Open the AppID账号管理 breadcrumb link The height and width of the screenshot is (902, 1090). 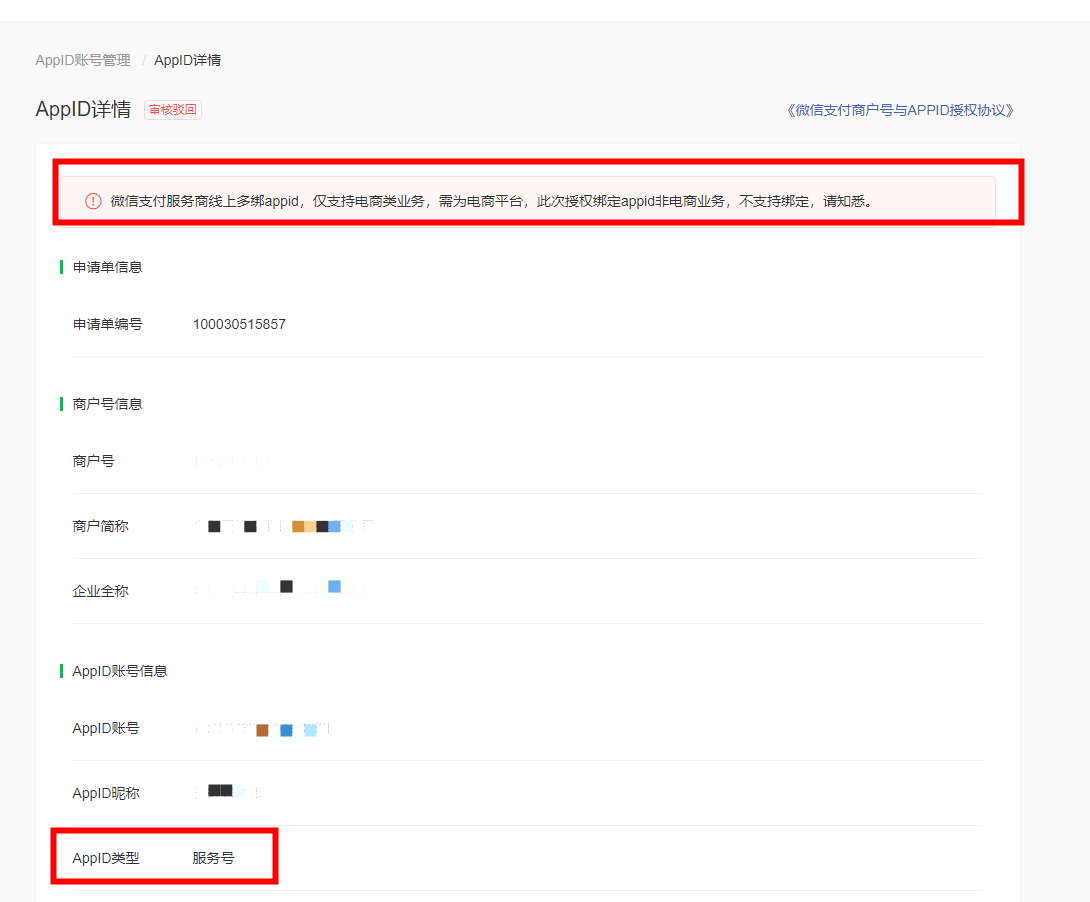(x=83, y=60)
